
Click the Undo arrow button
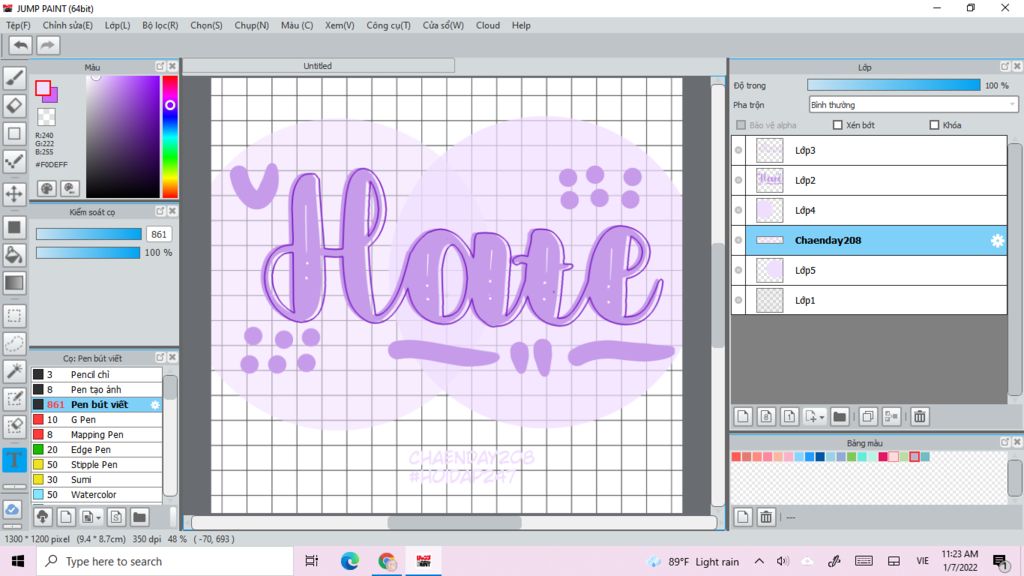coord(20,45)
